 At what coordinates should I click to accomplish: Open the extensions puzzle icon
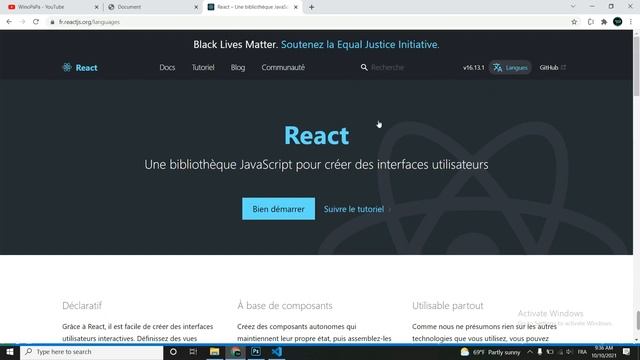[604, 22]
